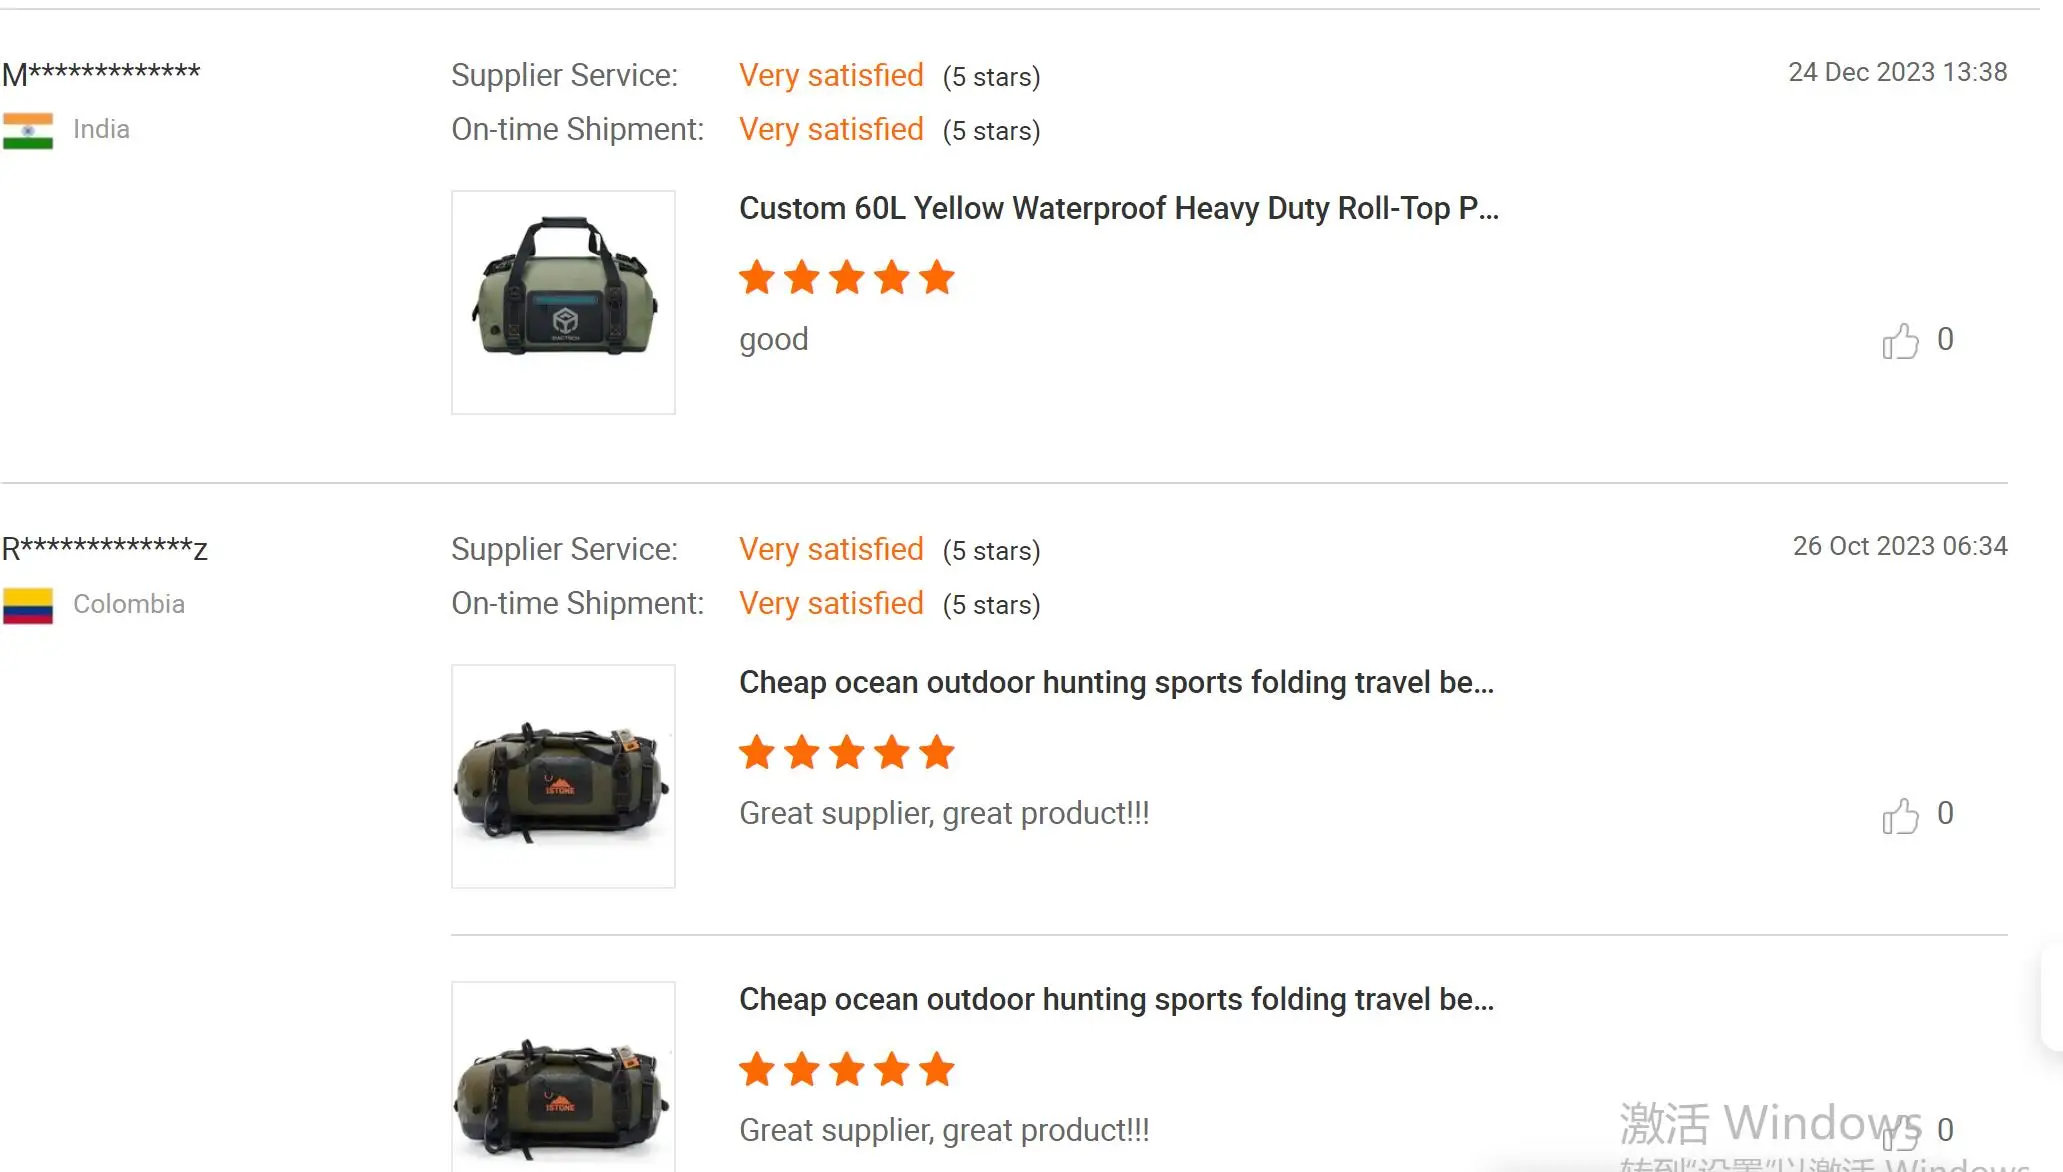Image resolution: width=2063 pixels, height=1172 pixels.
Task: Click the thumbs-up on the bottom-most review
Action: click(1900, 1132)
